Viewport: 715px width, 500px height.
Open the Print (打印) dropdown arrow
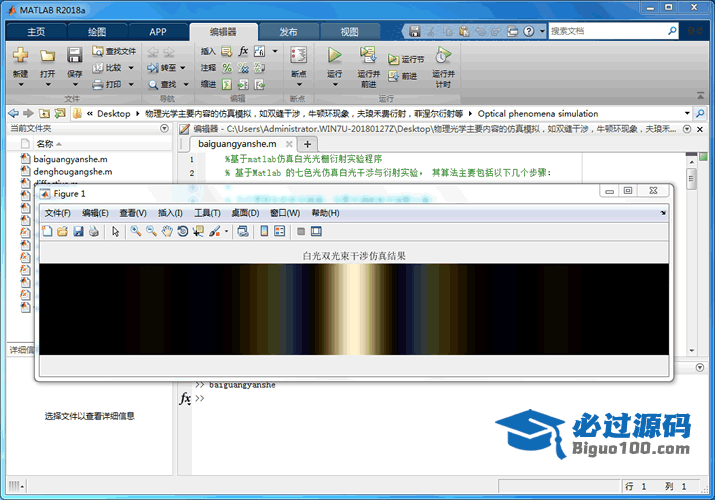coord(131,84)
